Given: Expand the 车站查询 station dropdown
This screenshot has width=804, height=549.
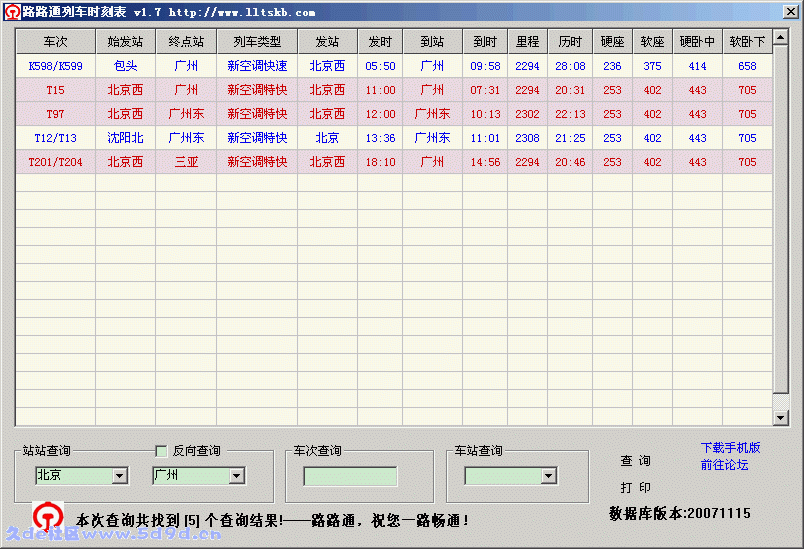Looking at the screenshot, I should pos(549,476).
